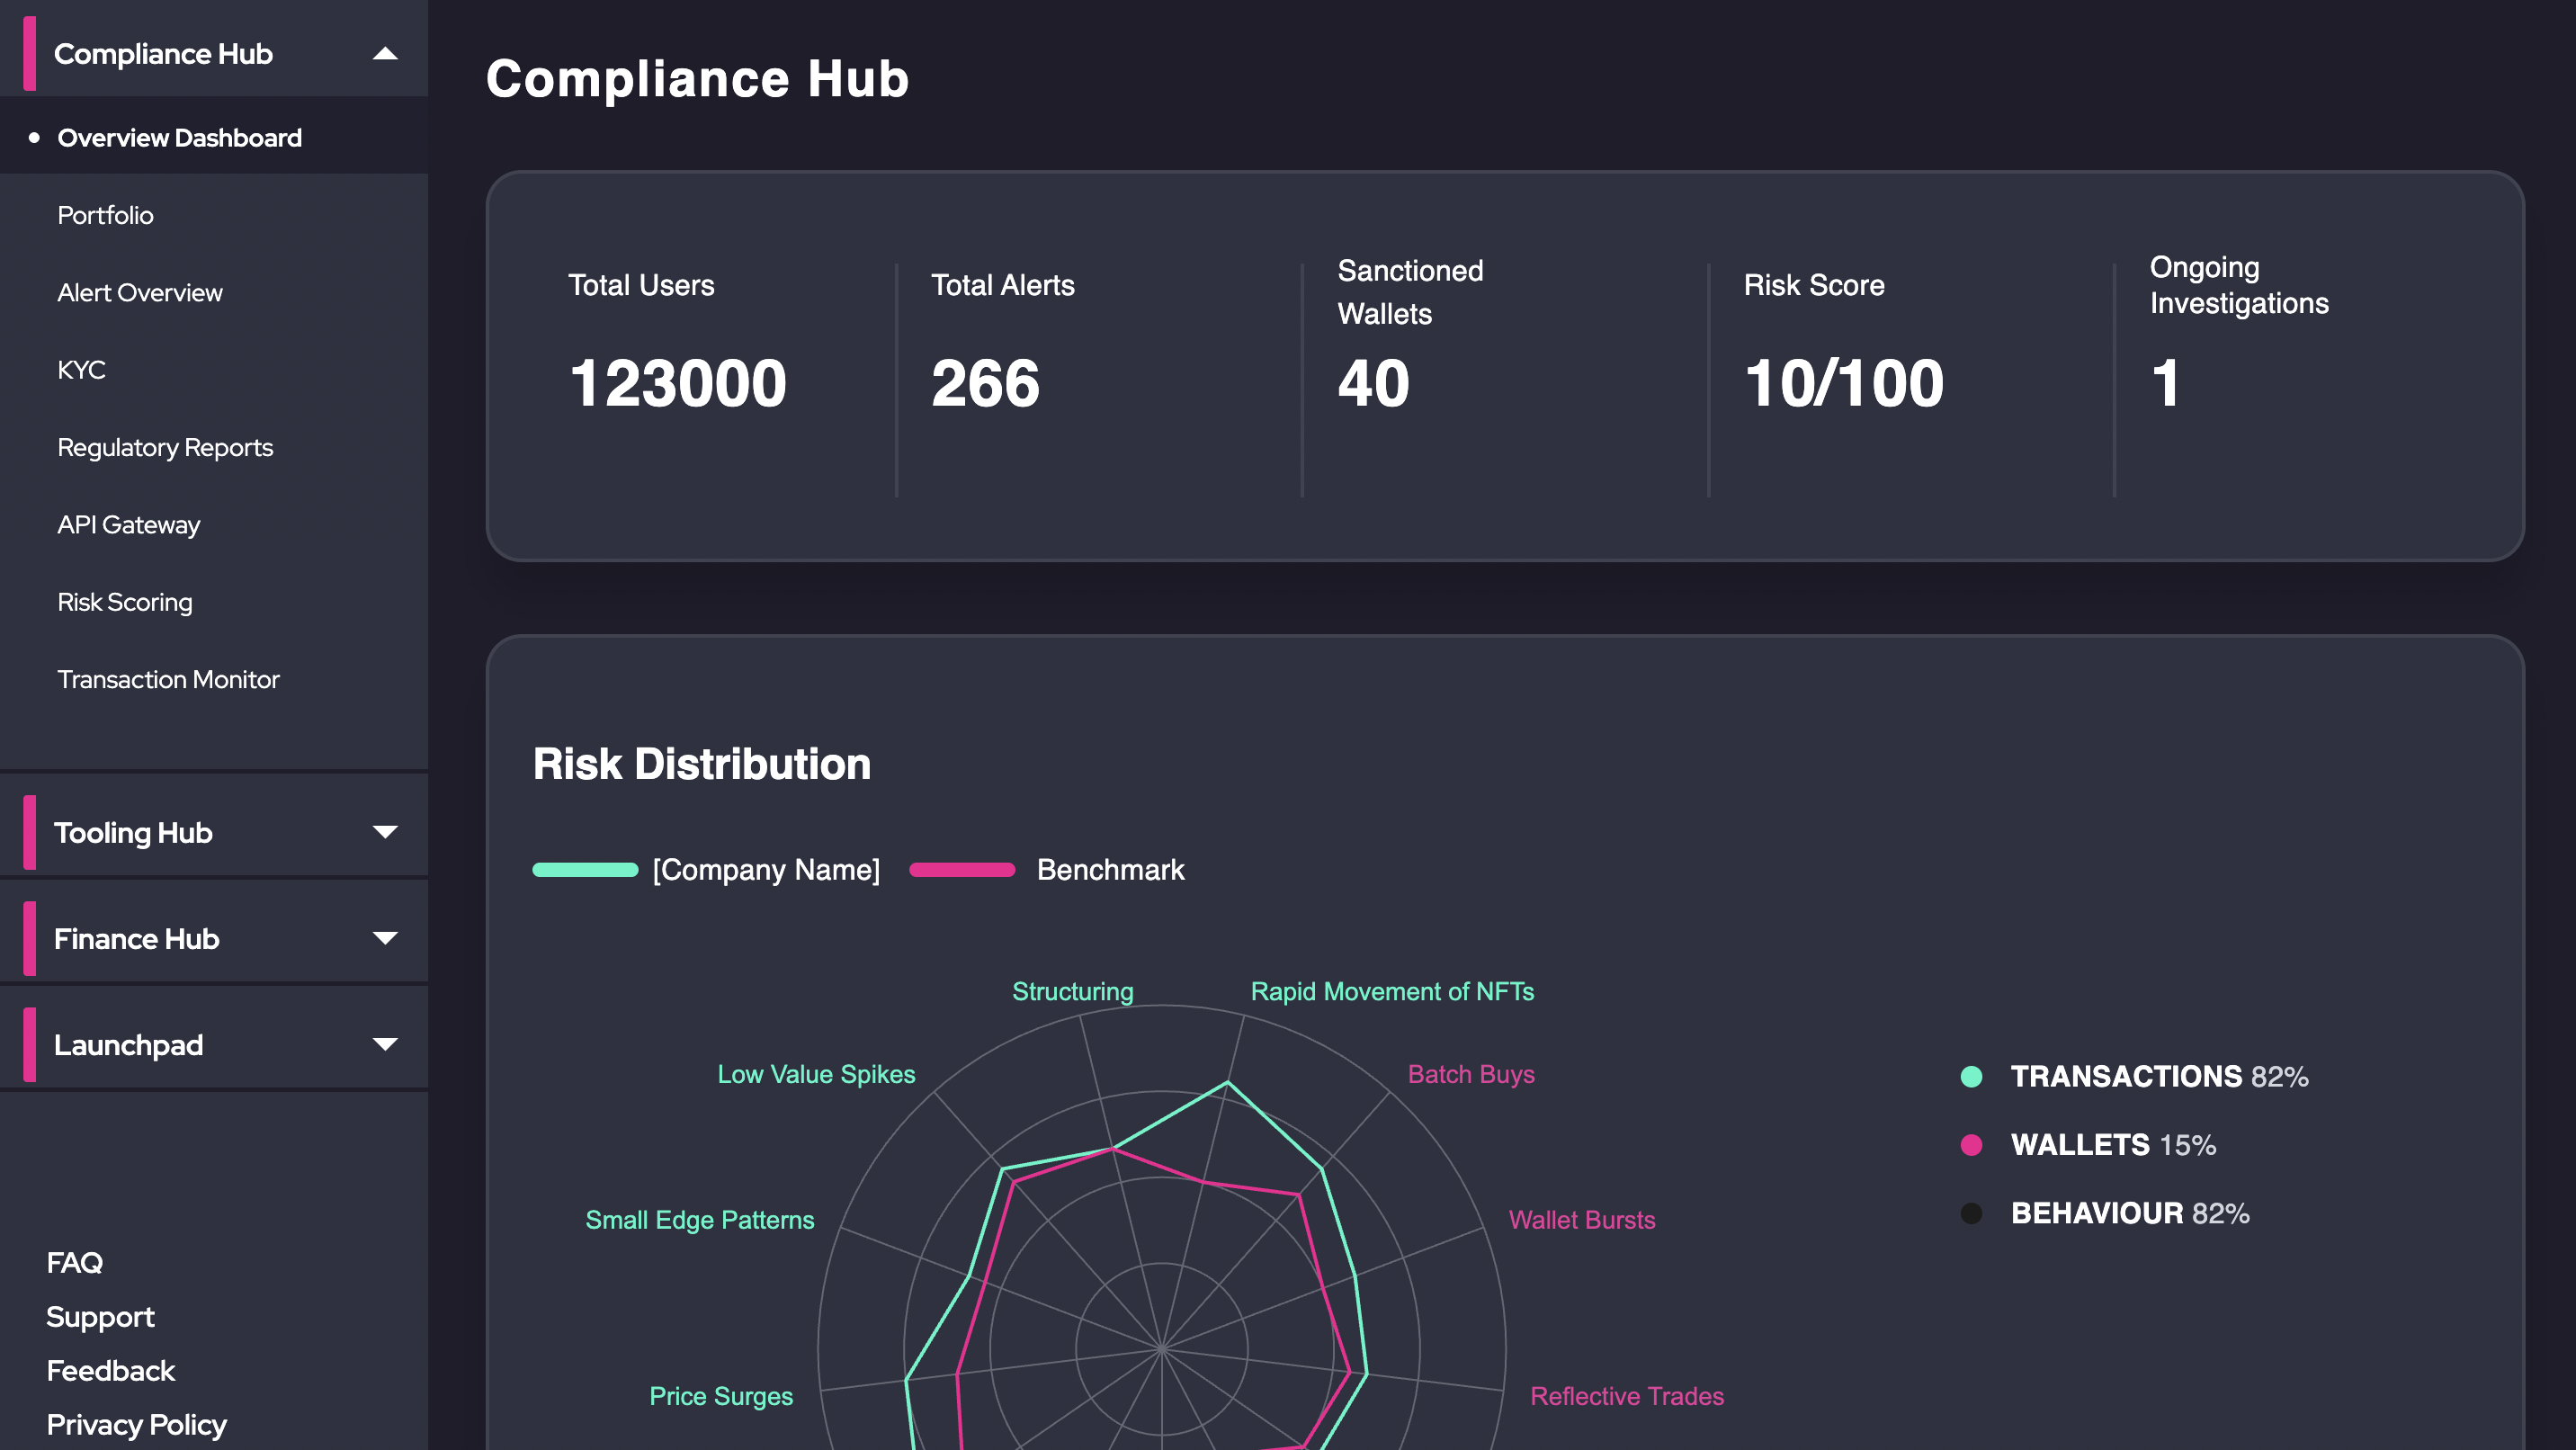
Task: Open the FAQ link
Action: pos(74,1263)
